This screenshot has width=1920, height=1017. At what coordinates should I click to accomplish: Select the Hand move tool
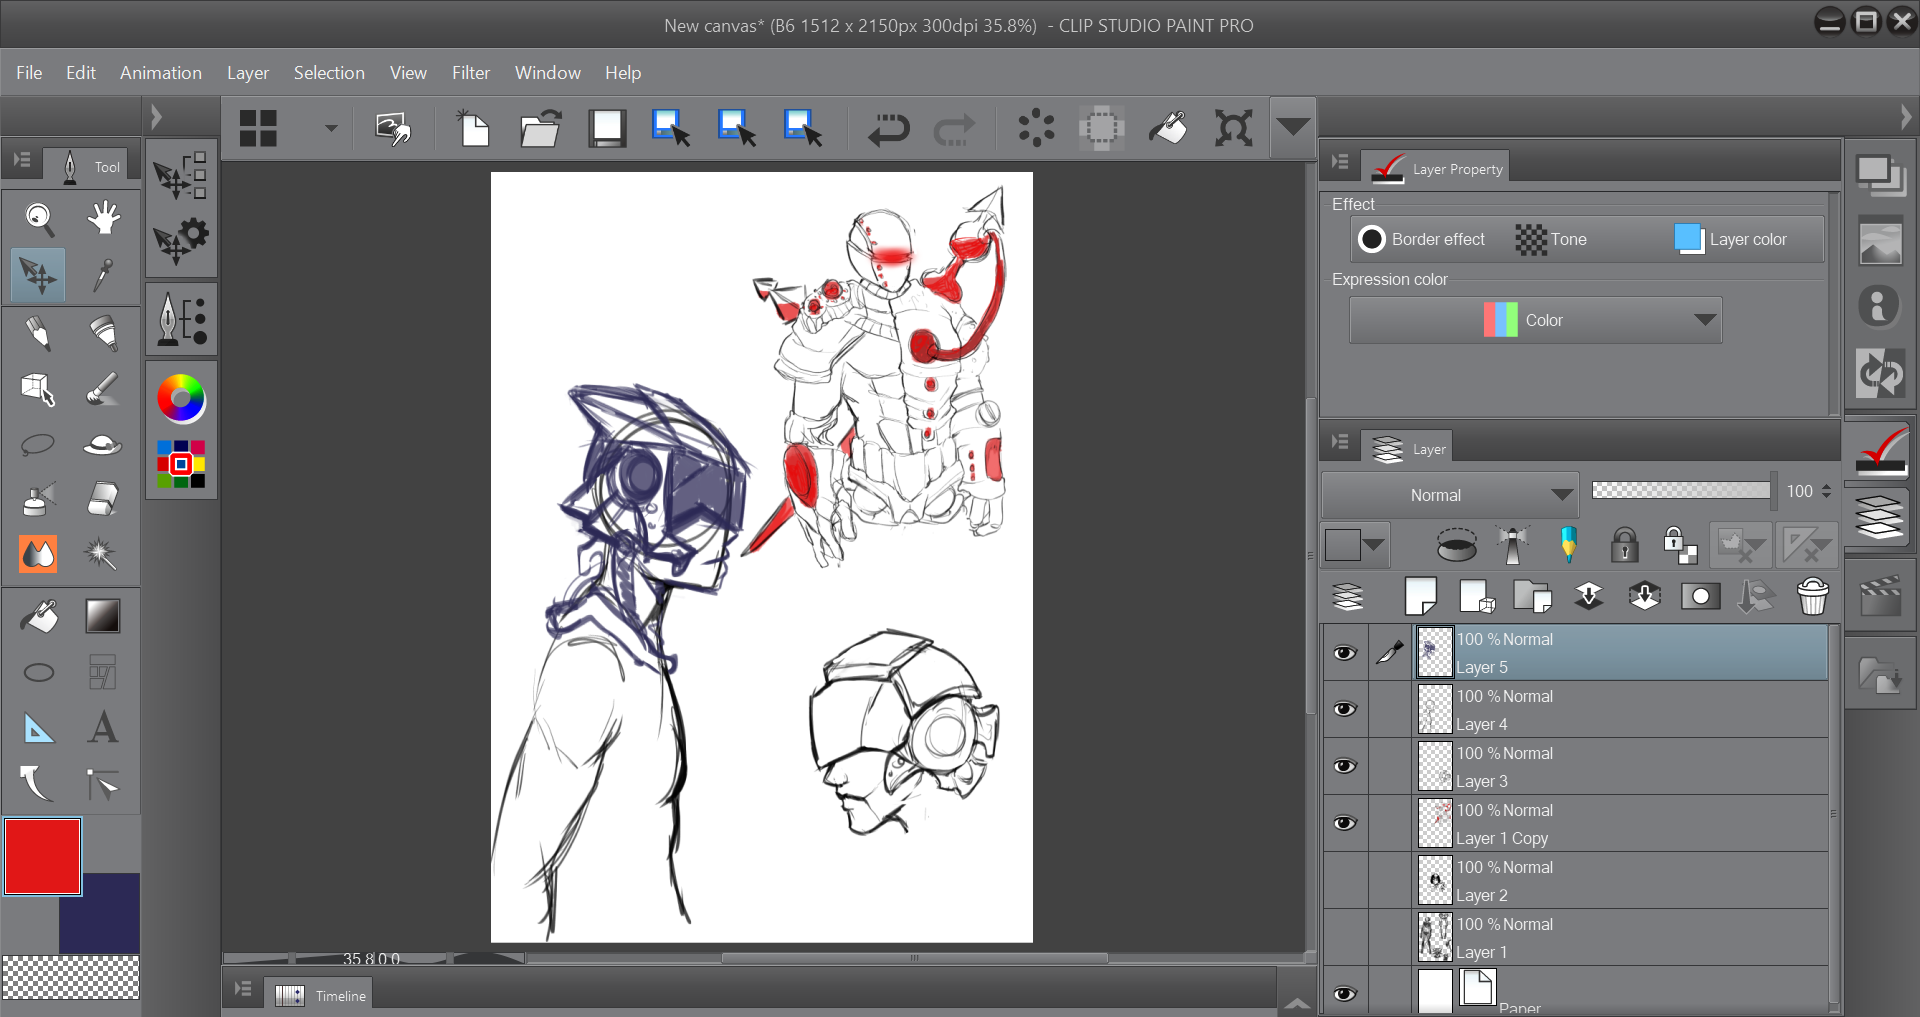pos(103,218)
